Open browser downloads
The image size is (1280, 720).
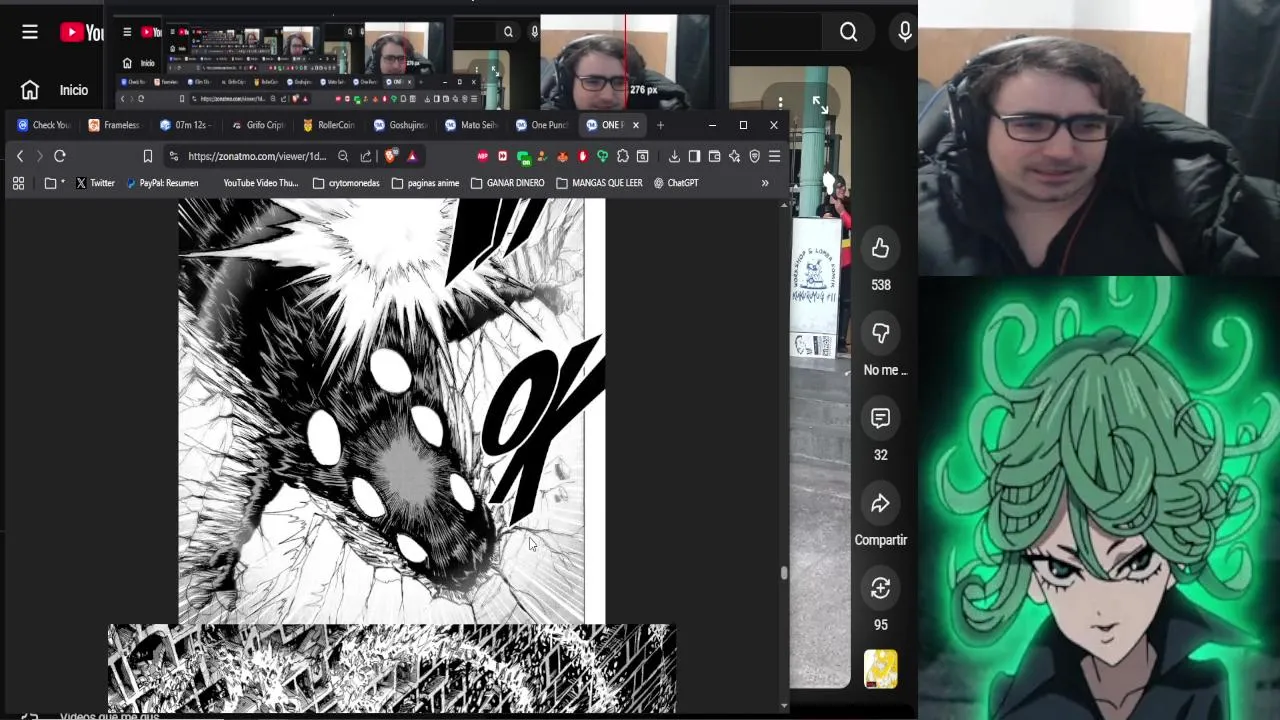(674, 156)
